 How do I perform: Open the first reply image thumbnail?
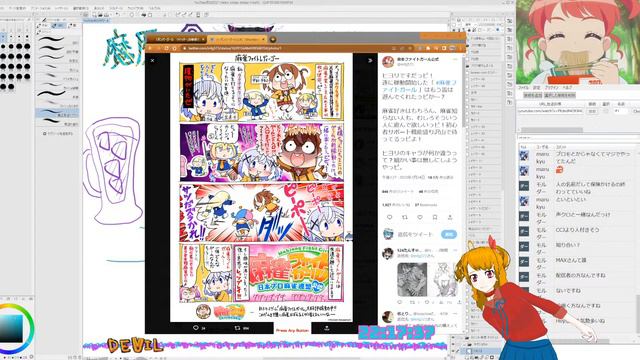(x=412, y=279)
